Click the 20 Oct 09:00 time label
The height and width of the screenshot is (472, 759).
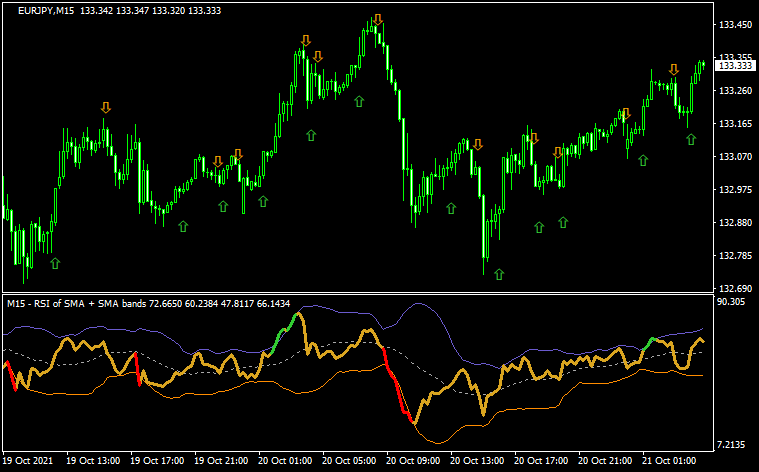pyautogui.click(x=413, y=460)
